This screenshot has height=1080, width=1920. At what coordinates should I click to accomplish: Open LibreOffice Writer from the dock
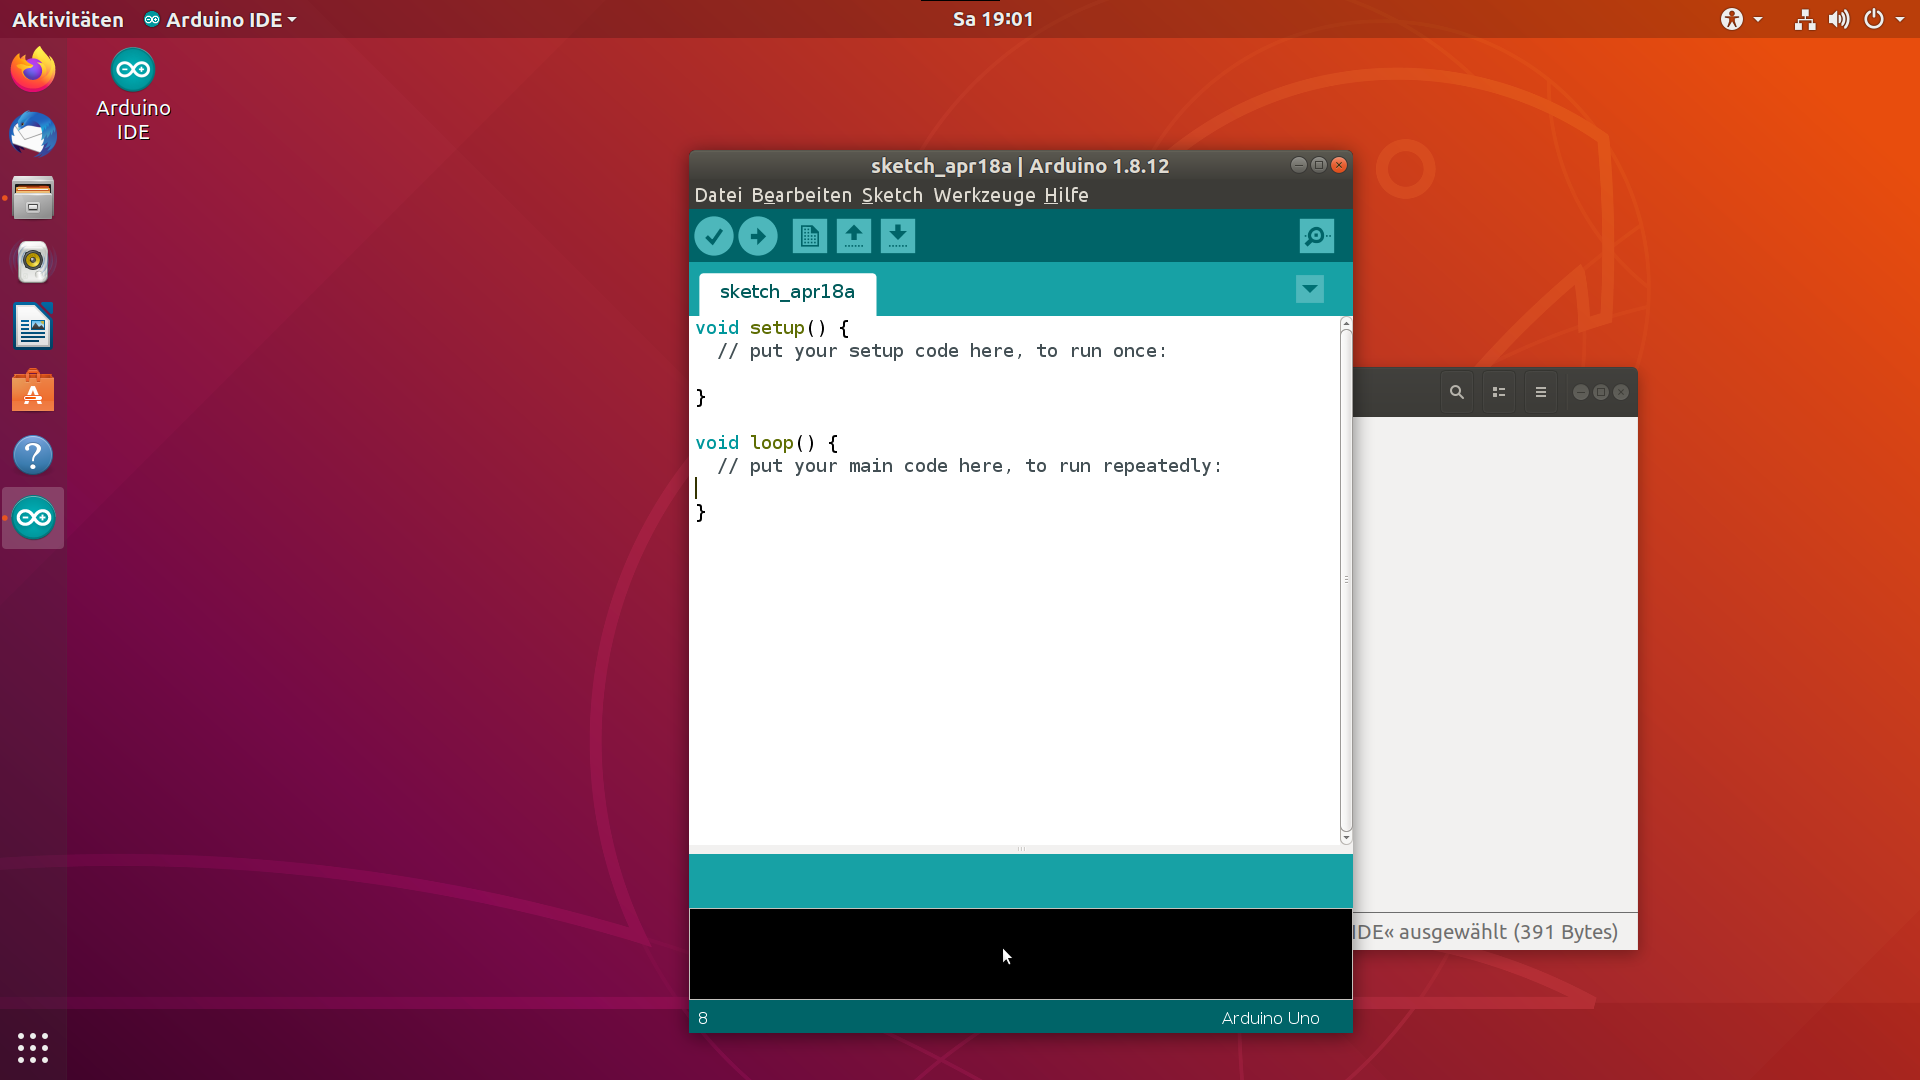[33, 326]
